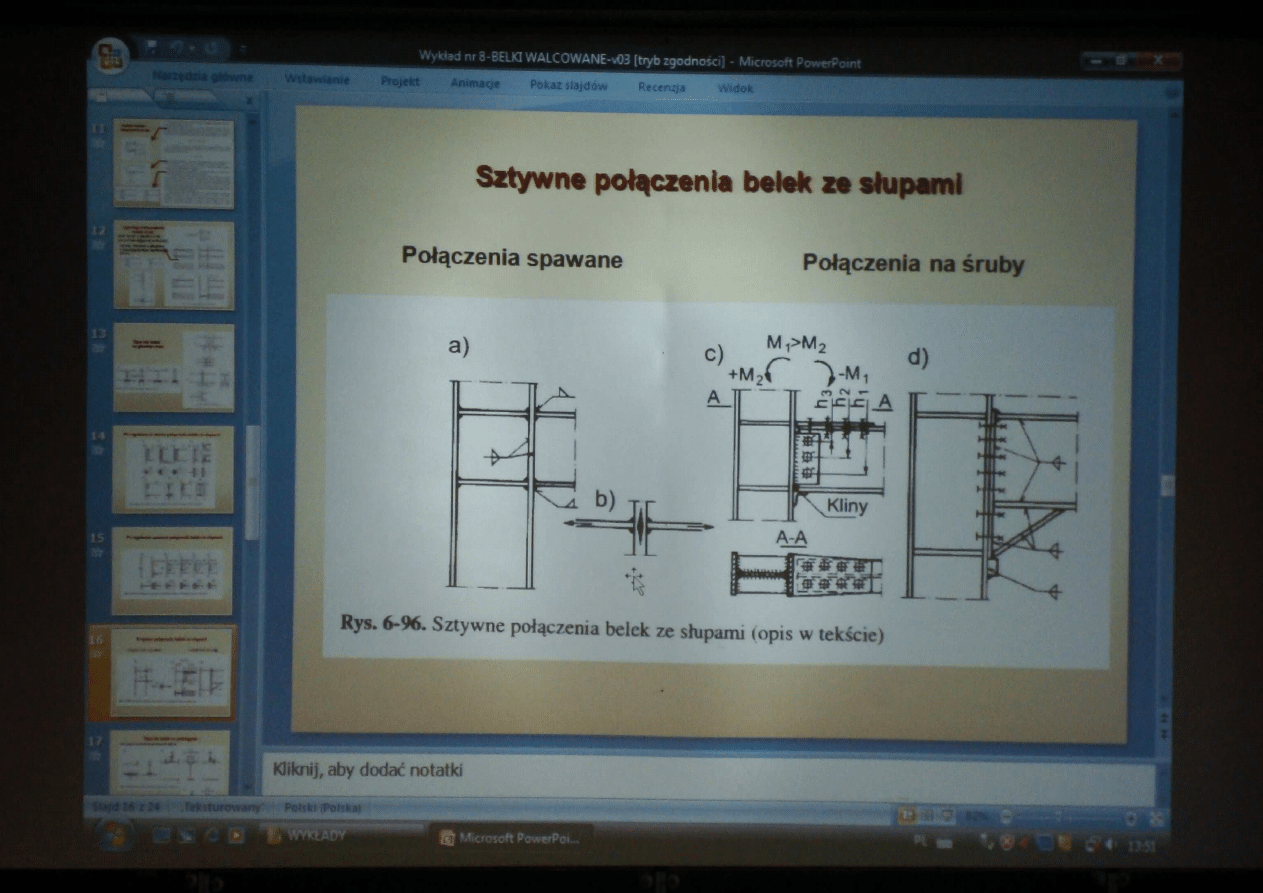The width and height of the screenshot is (1263, 893).
Task: Start slide show from status bar icon
Action: 945,817
